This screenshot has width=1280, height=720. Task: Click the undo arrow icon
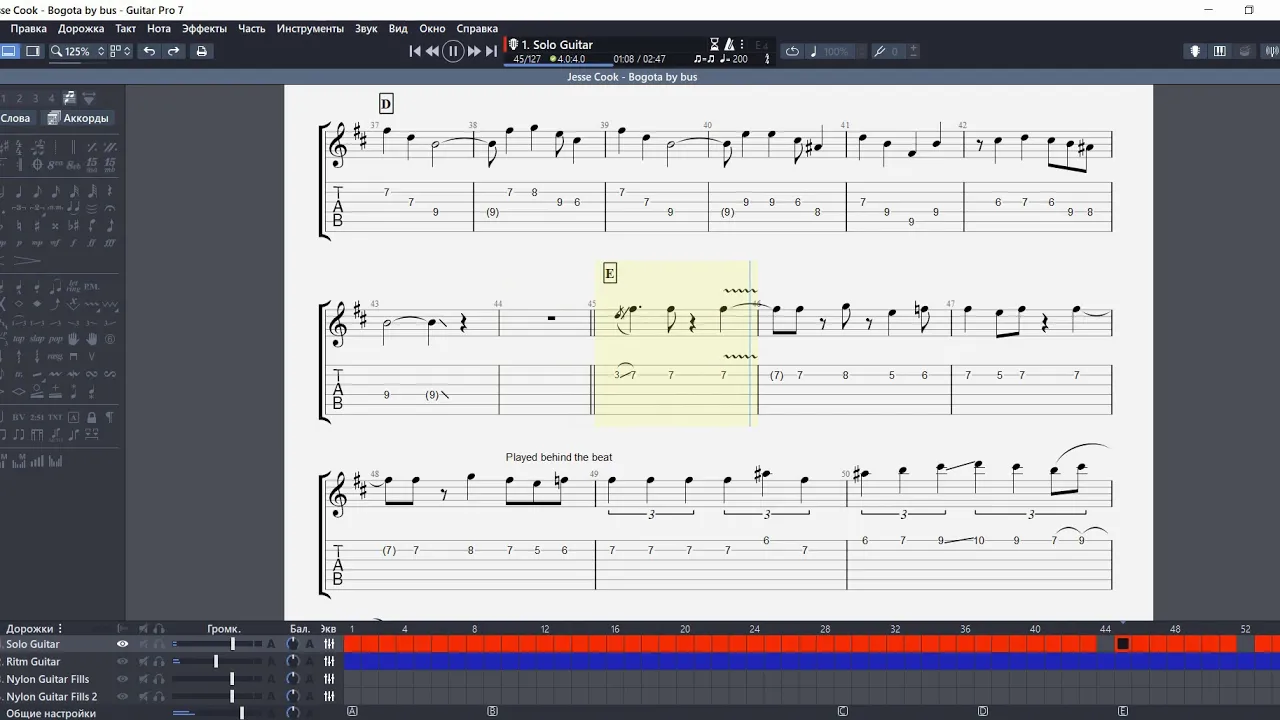pyautogui.click(x=149, y=51)
